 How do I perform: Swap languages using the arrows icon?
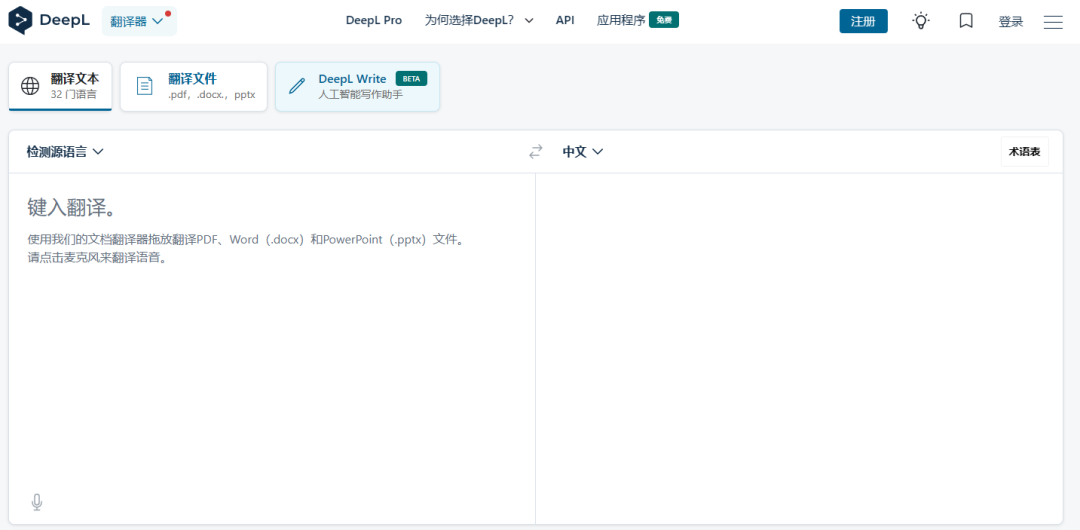(536, 152)
